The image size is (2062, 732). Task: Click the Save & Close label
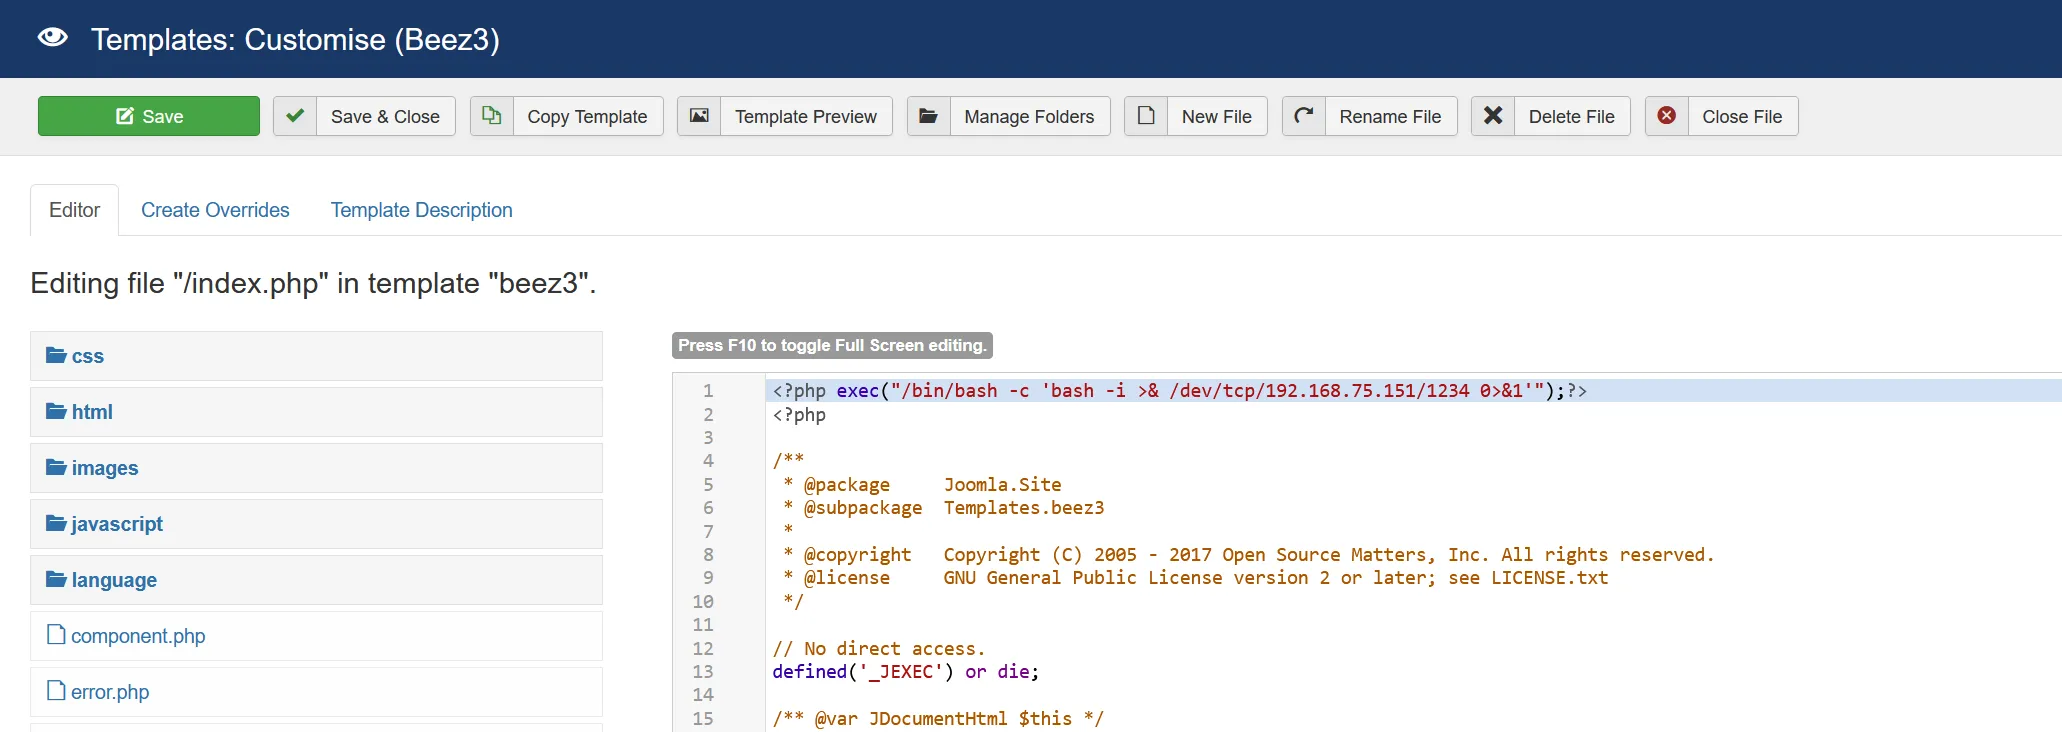pos(385,117)
